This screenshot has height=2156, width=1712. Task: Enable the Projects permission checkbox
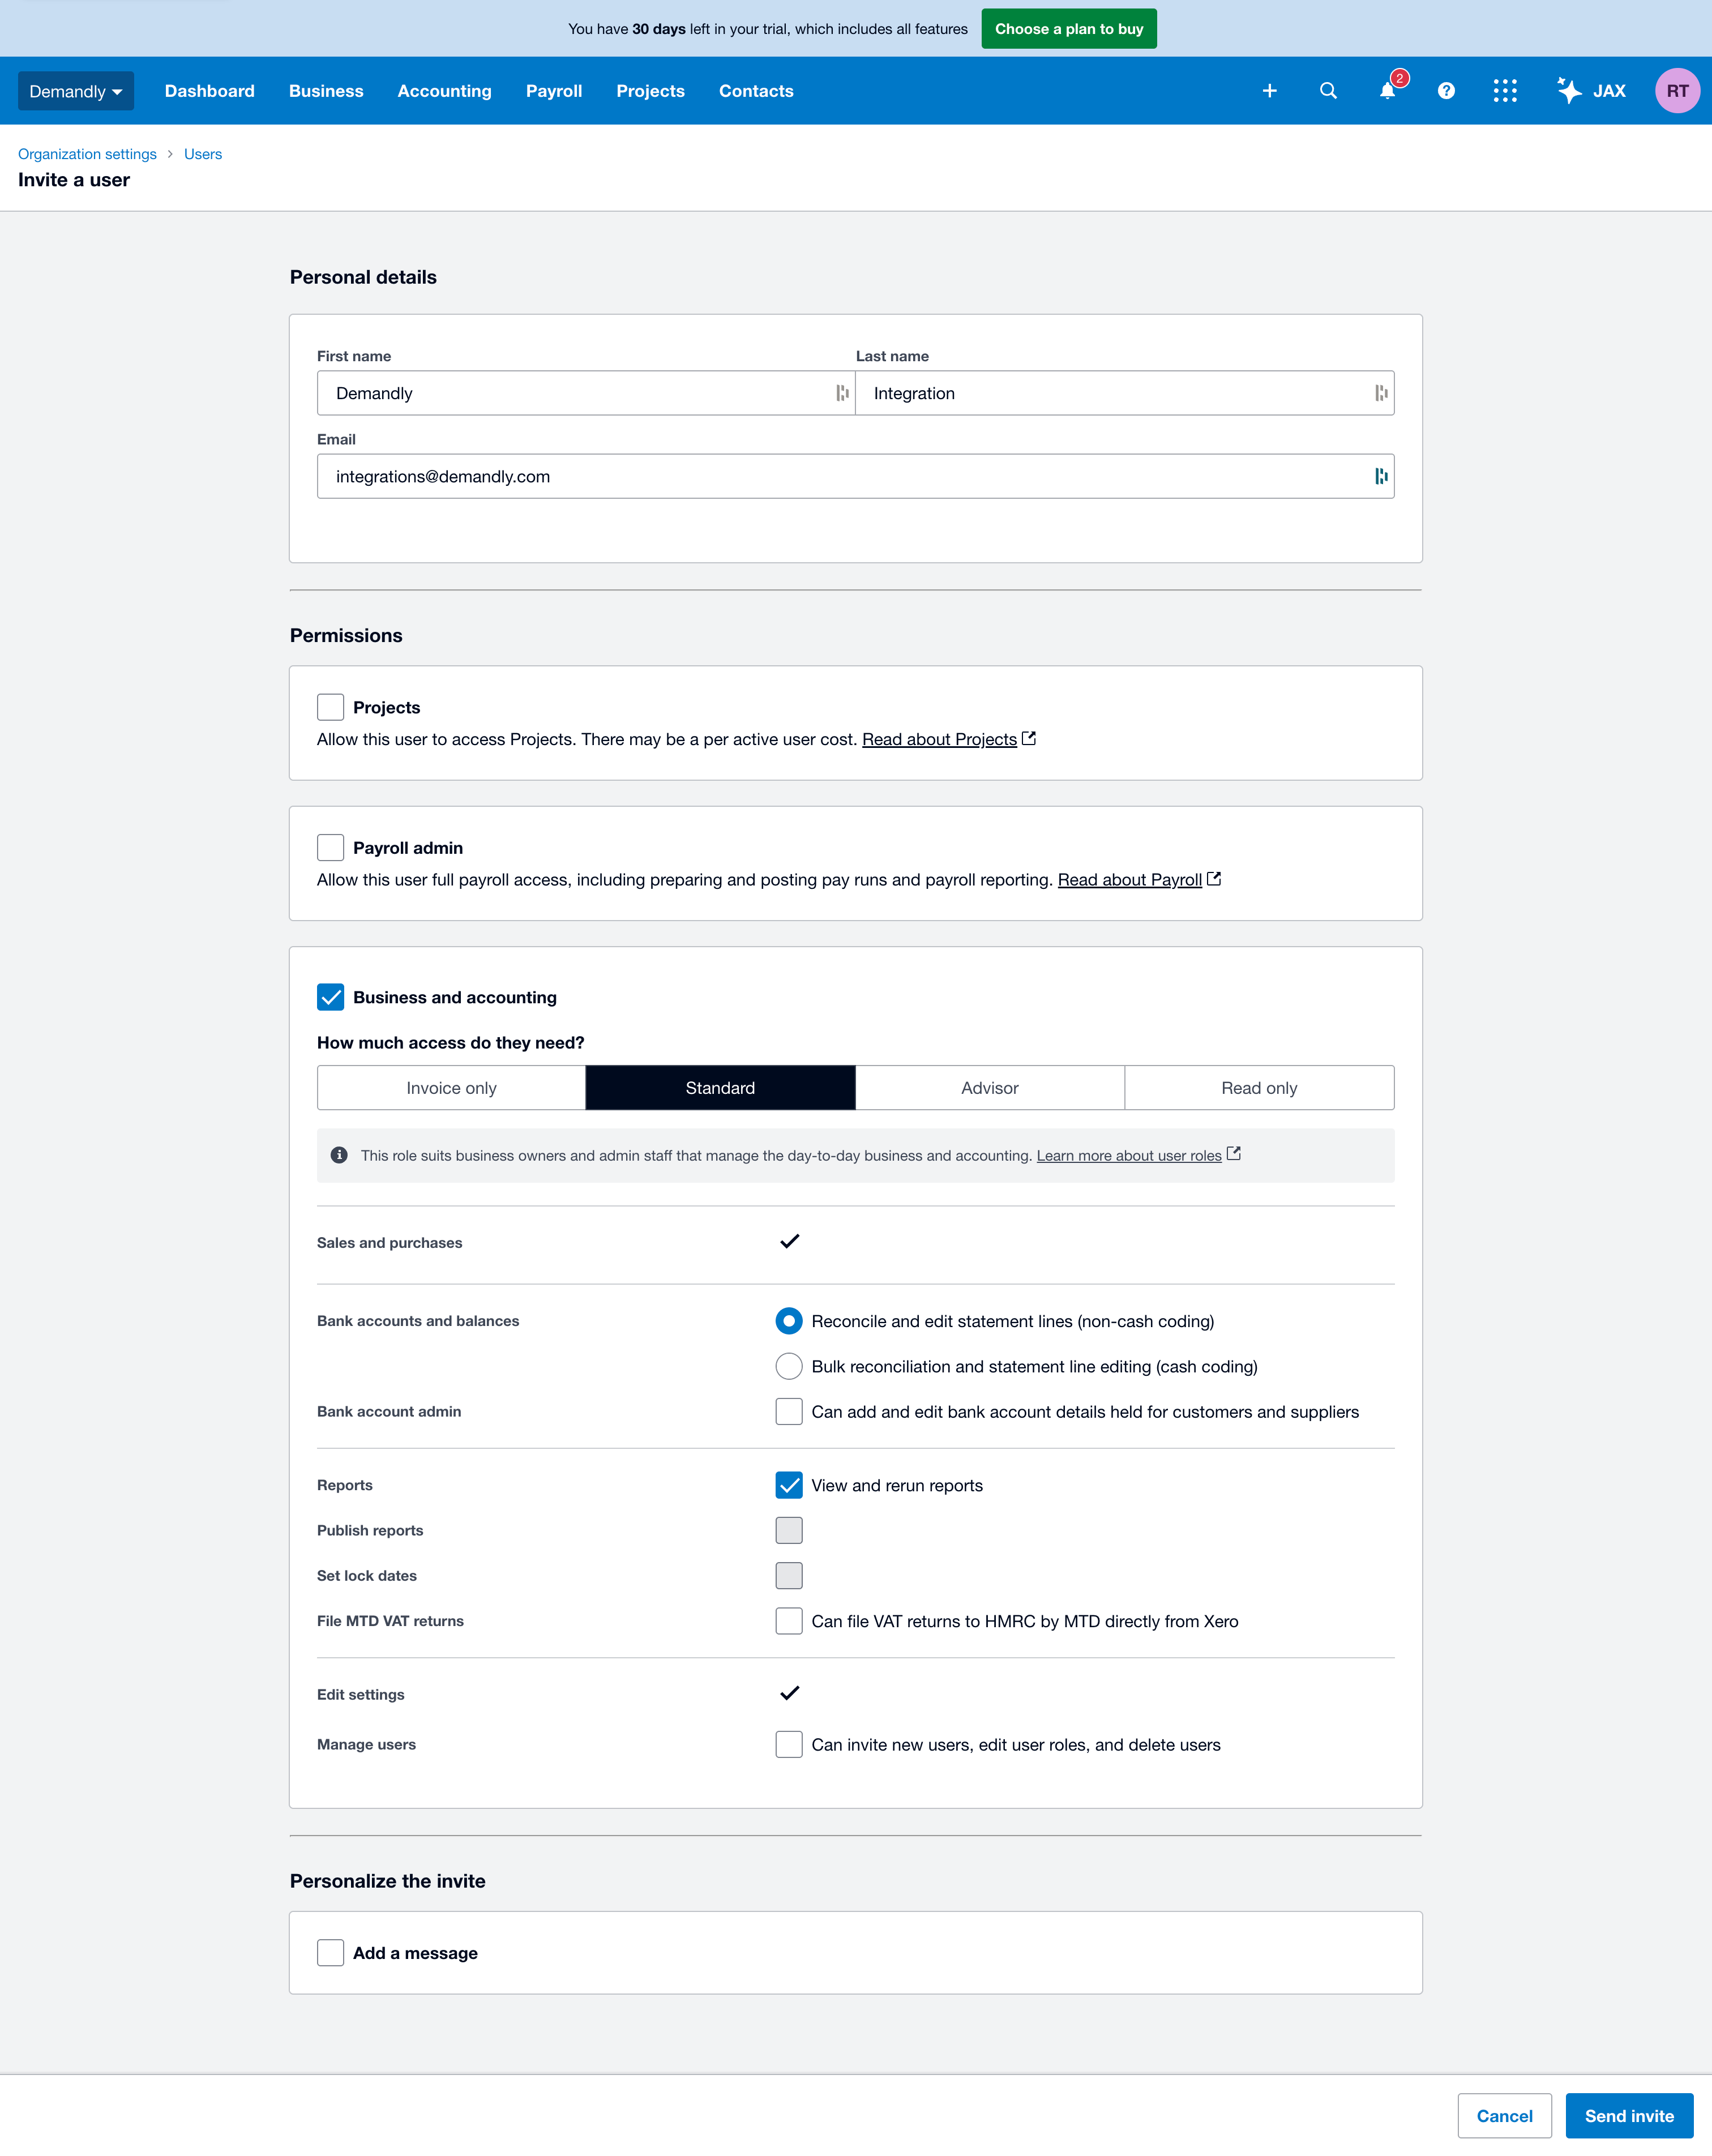[x=330, y=706]
